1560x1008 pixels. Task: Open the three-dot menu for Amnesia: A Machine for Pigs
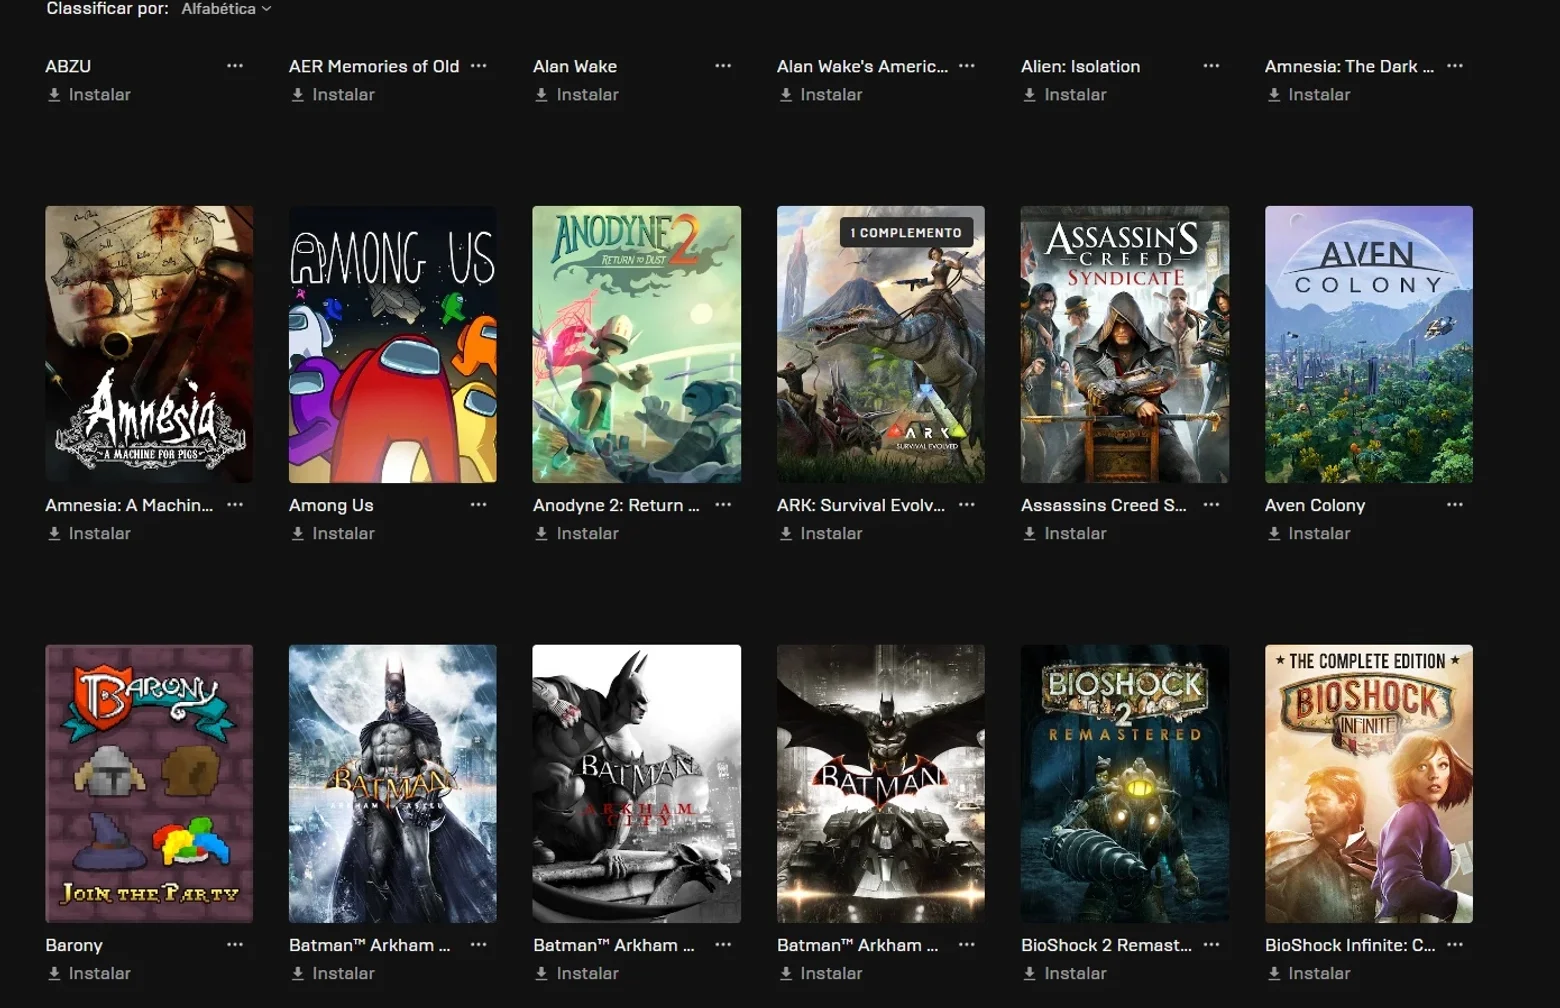click(x=235, y=505)
